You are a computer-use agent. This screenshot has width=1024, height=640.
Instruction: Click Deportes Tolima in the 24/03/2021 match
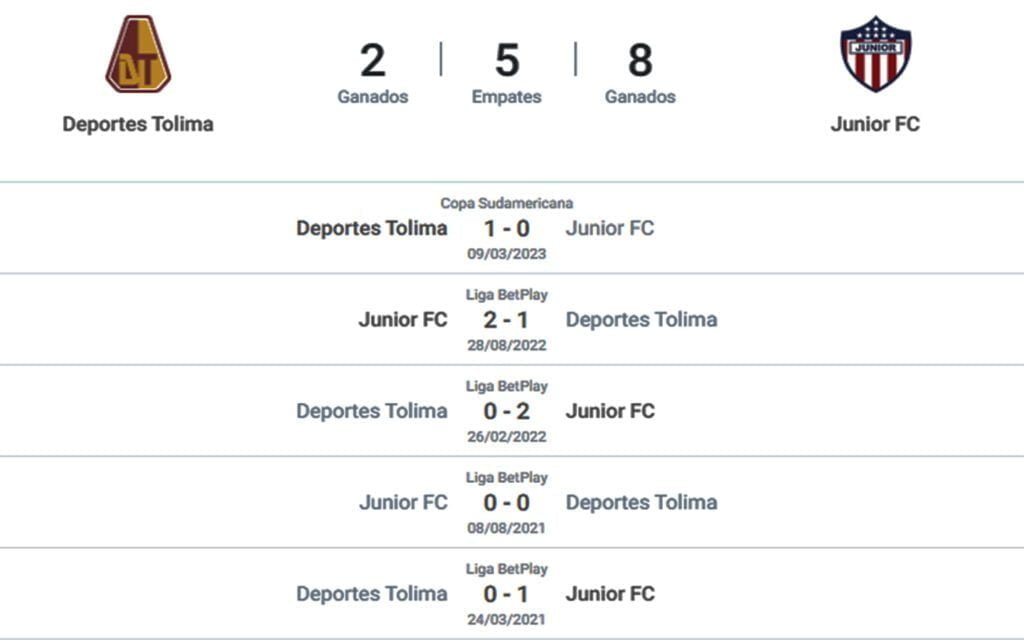point(372,594)
